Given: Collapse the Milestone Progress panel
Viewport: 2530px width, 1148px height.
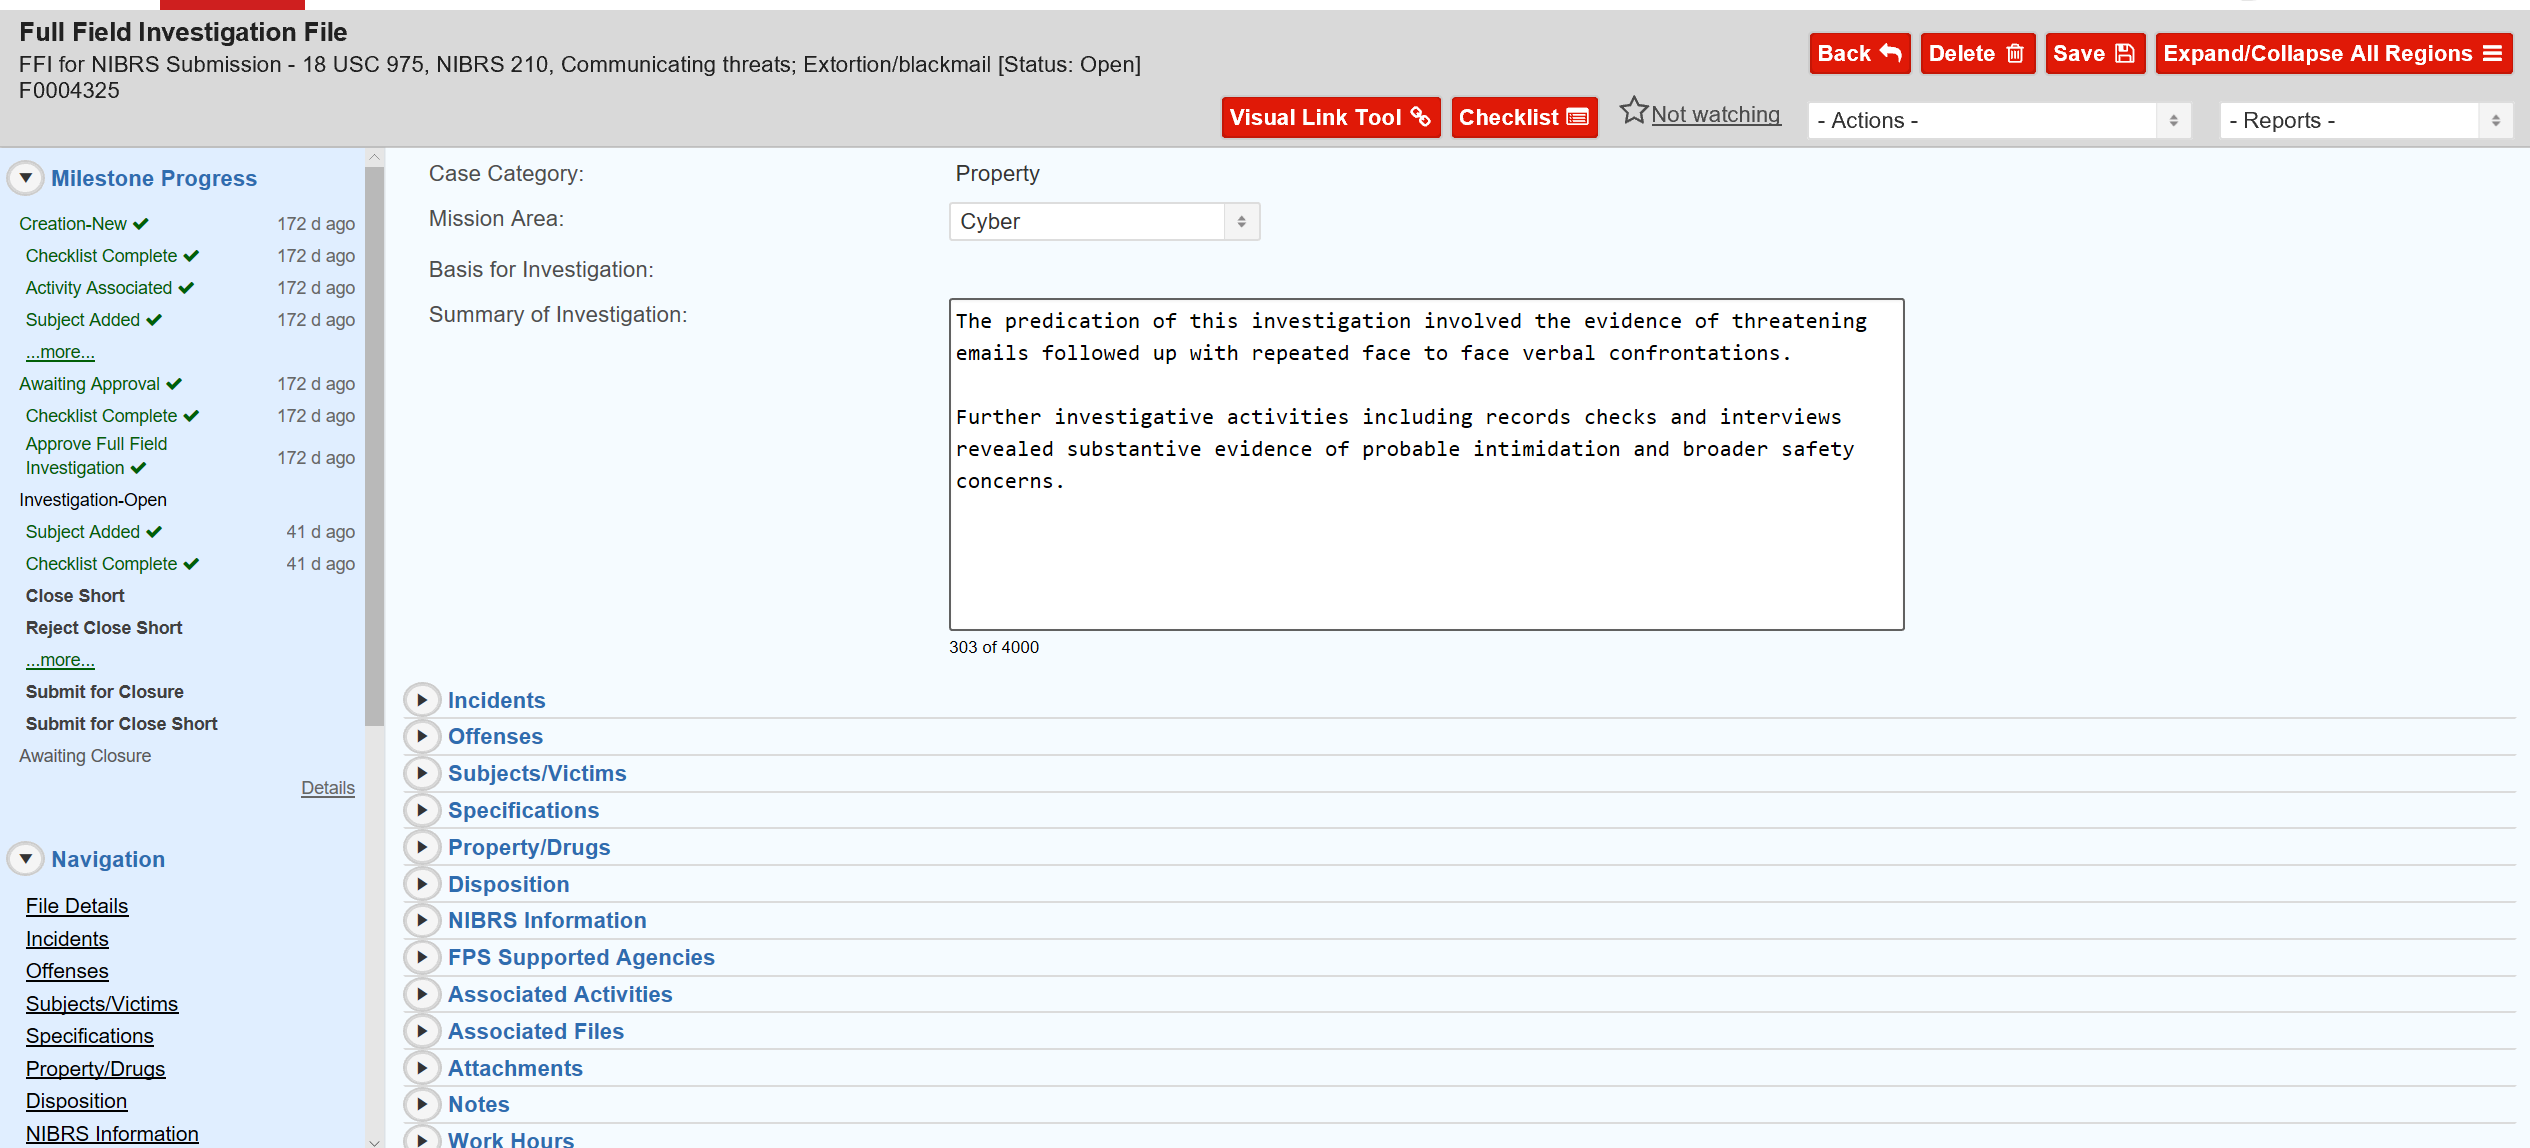Looking at the screenshot, I should (x=26, y=178).
